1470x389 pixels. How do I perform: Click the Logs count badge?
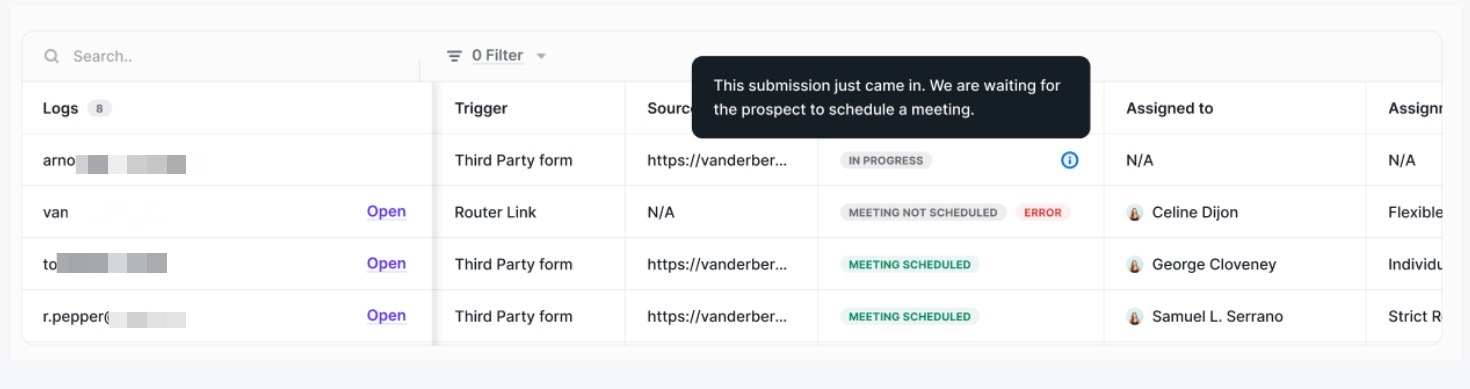99,109
